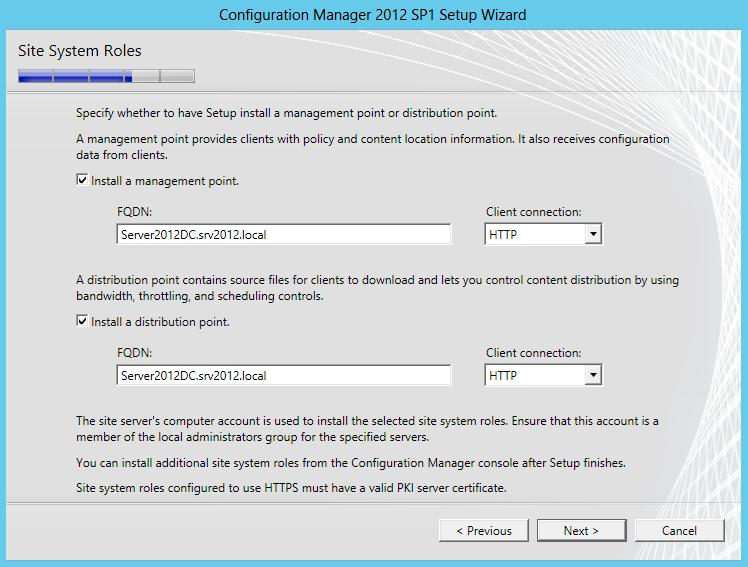Click the distribution point description text
Viewport: 748px width, 567px height.
tap(377, 288)
